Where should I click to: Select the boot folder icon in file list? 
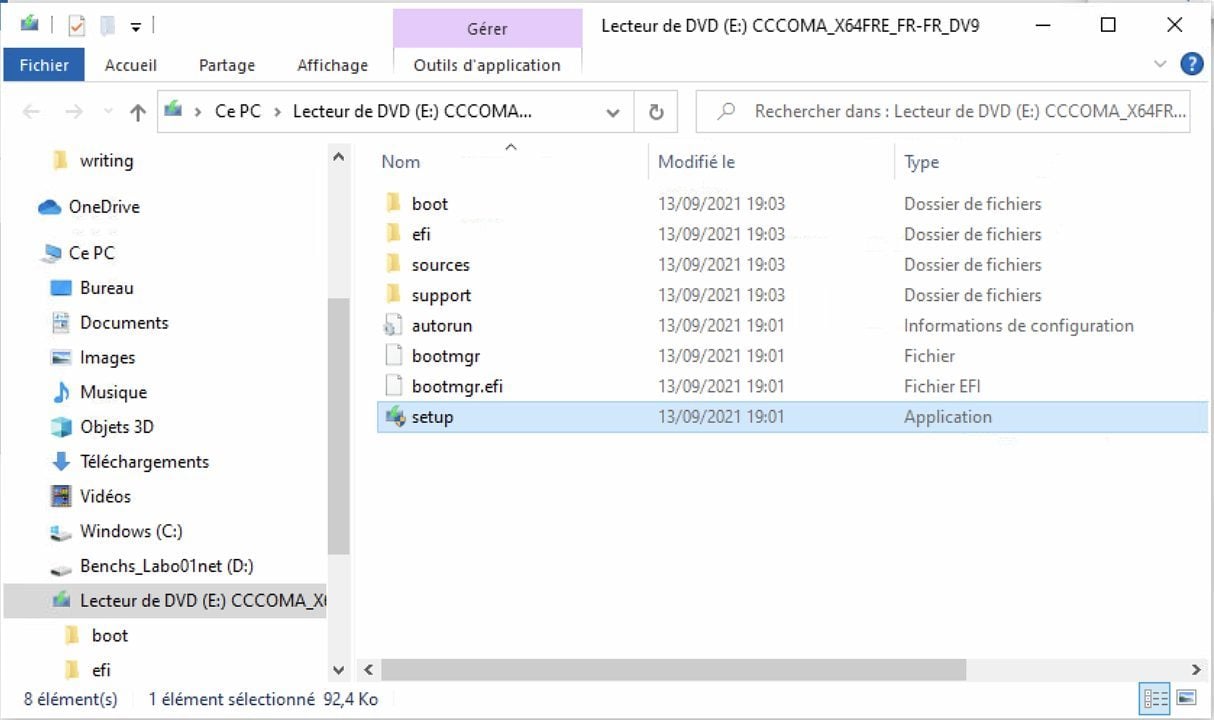[x=393, y=203]
